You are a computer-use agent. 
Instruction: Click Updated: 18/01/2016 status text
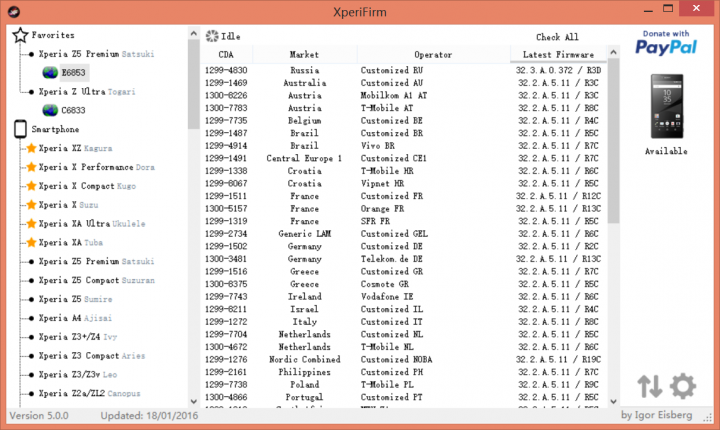pos(149,415)
